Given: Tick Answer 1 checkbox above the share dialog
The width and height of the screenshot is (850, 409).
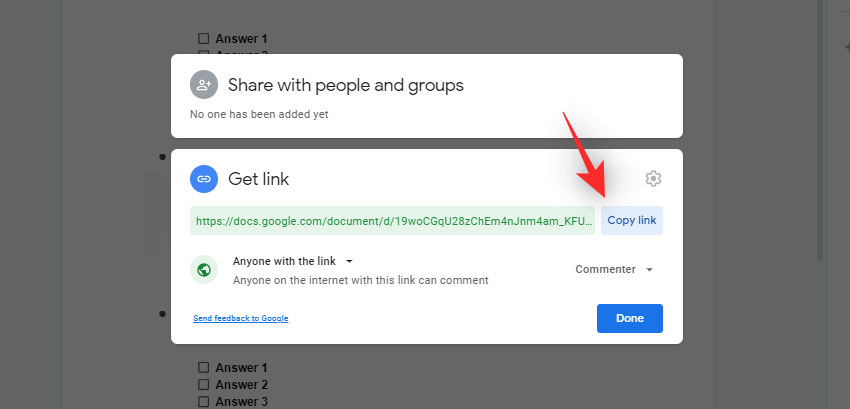Looking at the screenshot, I should pos(203,39).
